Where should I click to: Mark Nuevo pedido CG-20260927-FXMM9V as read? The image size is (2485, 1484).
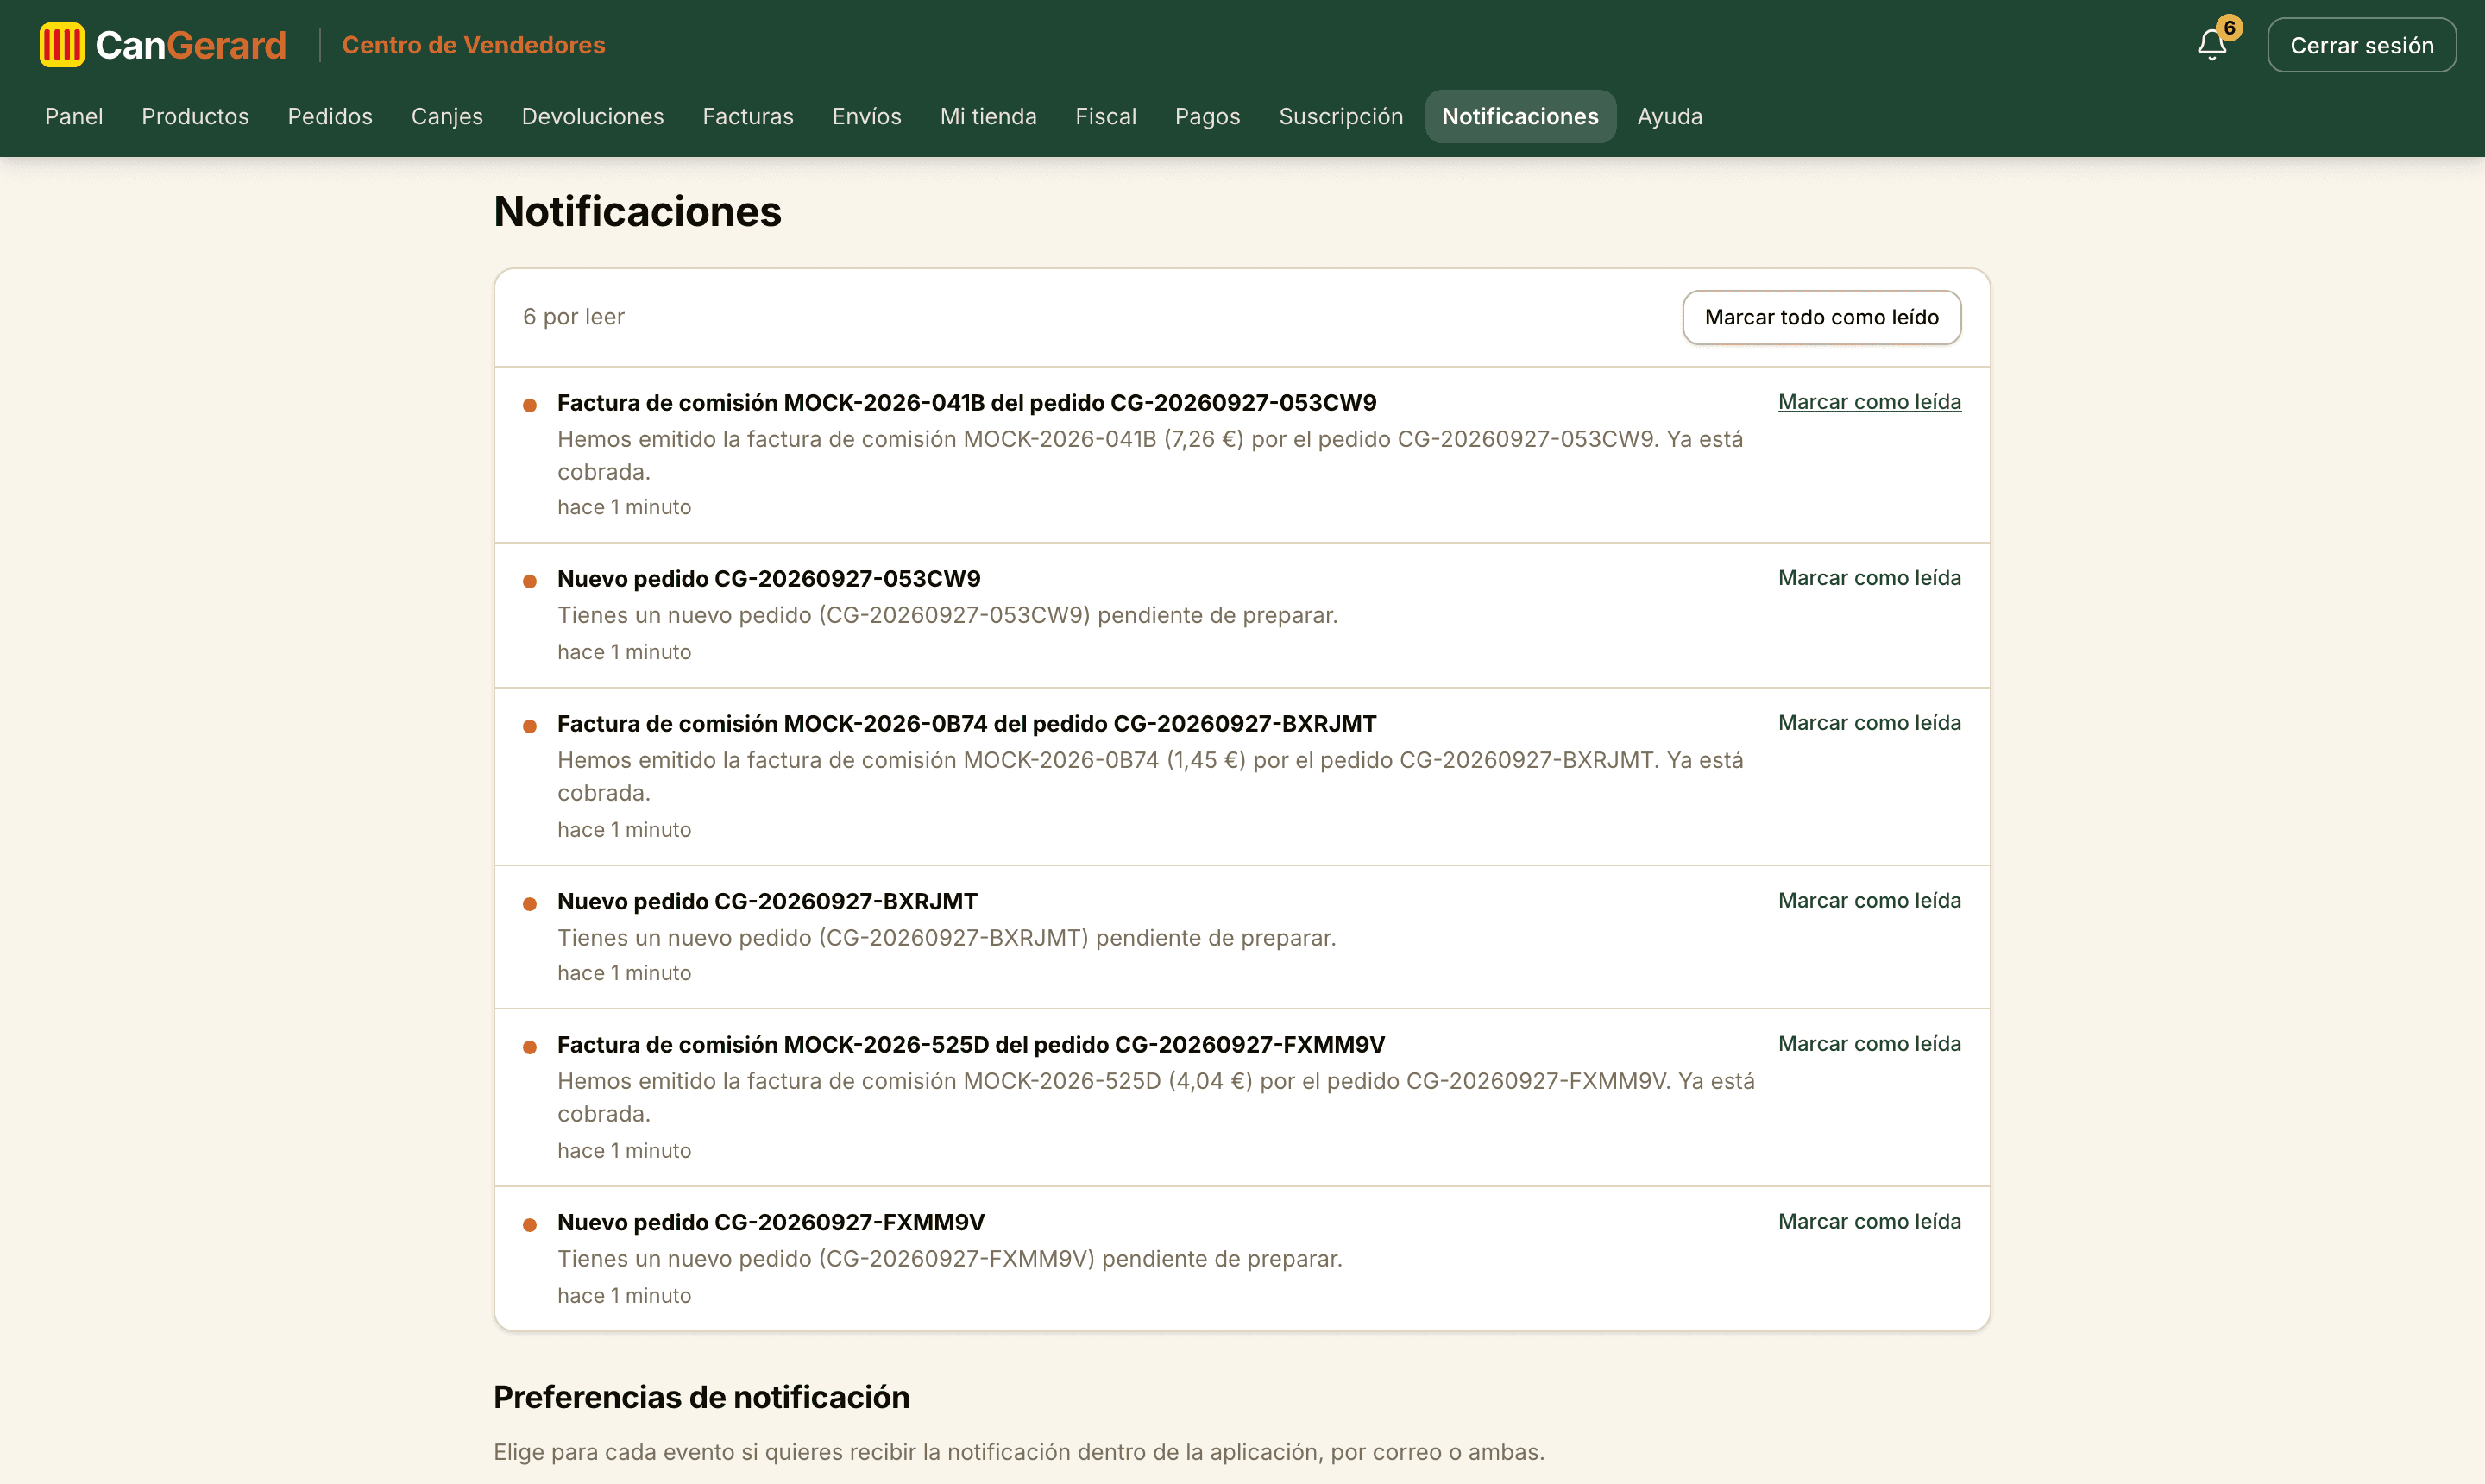click(1869, 1222)
